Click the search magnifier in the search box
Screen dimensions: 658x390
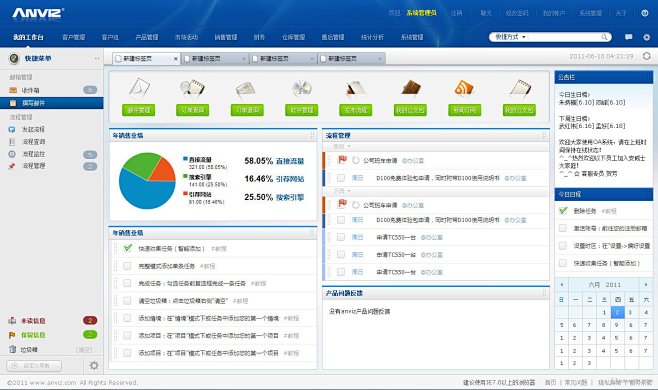(604, 37)
